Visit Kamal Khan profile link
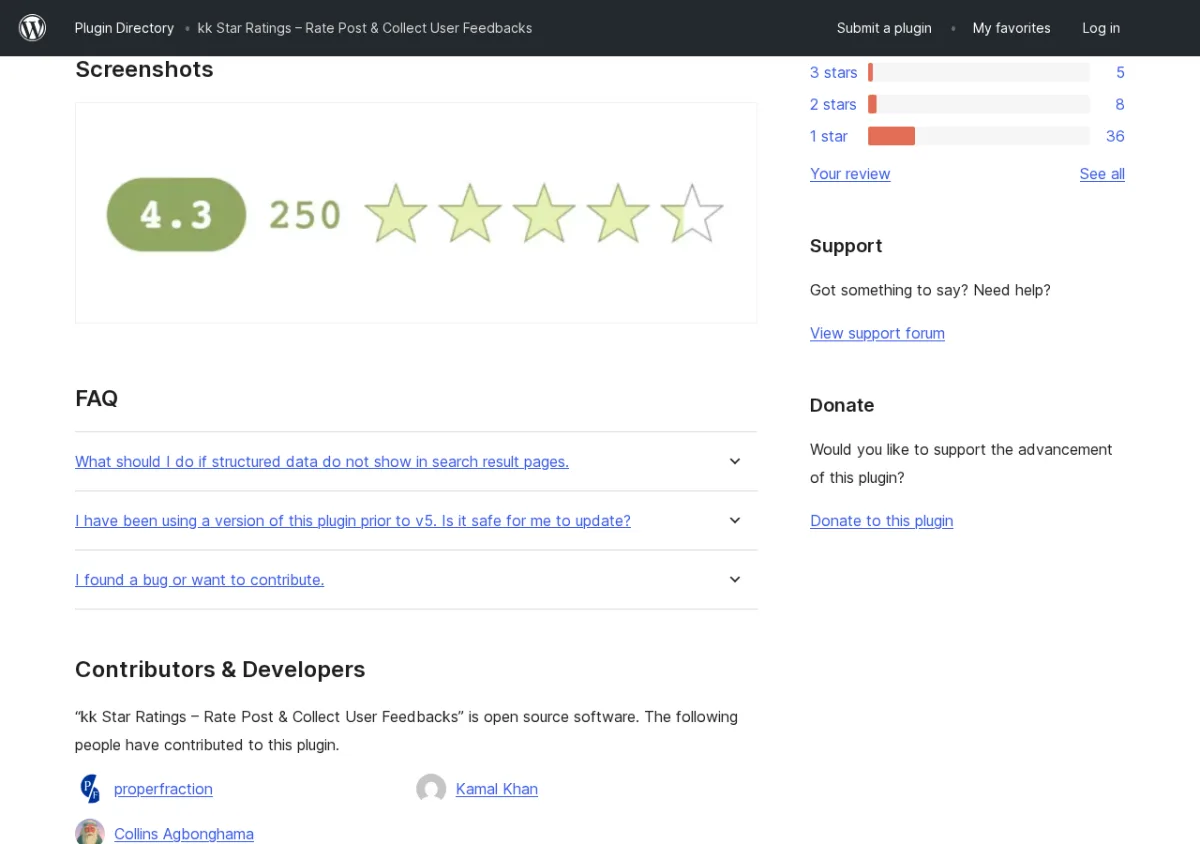 pos(497,789)
